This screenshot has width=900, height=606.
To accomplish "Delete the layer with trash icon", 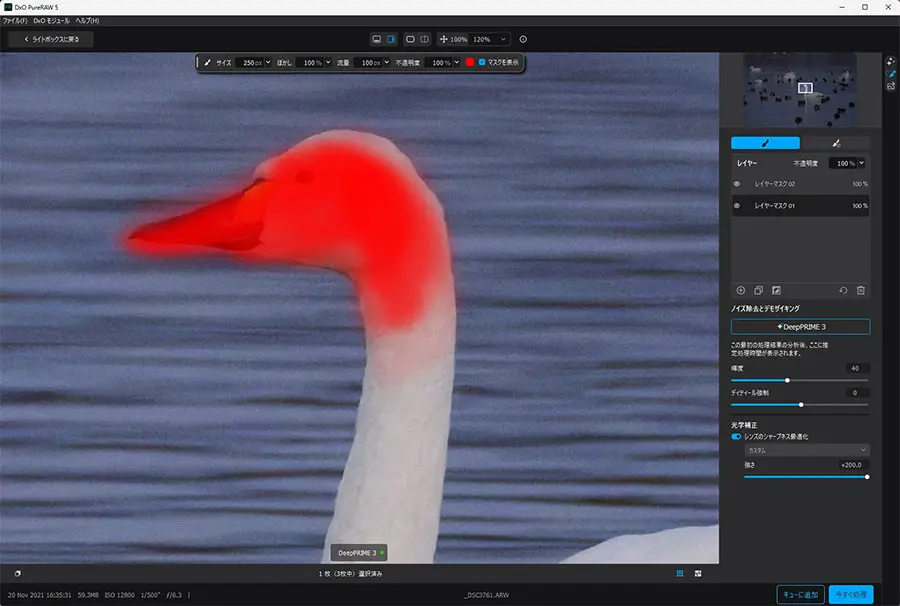I will point(861,290).
